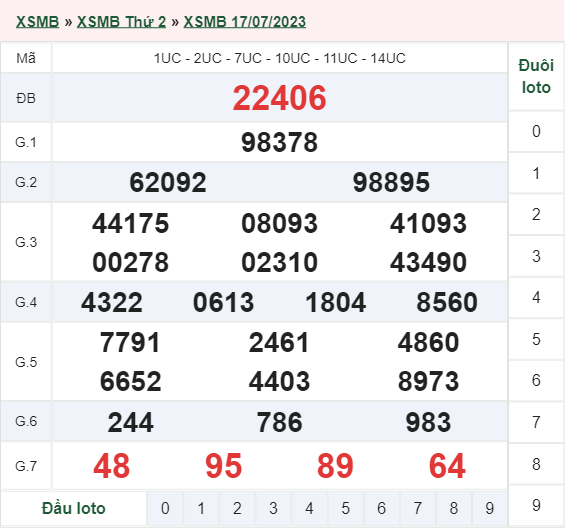This screenshot has width=565, height=528.
Task: Select Đuôi loto digit 2
Action: [536, 214]
